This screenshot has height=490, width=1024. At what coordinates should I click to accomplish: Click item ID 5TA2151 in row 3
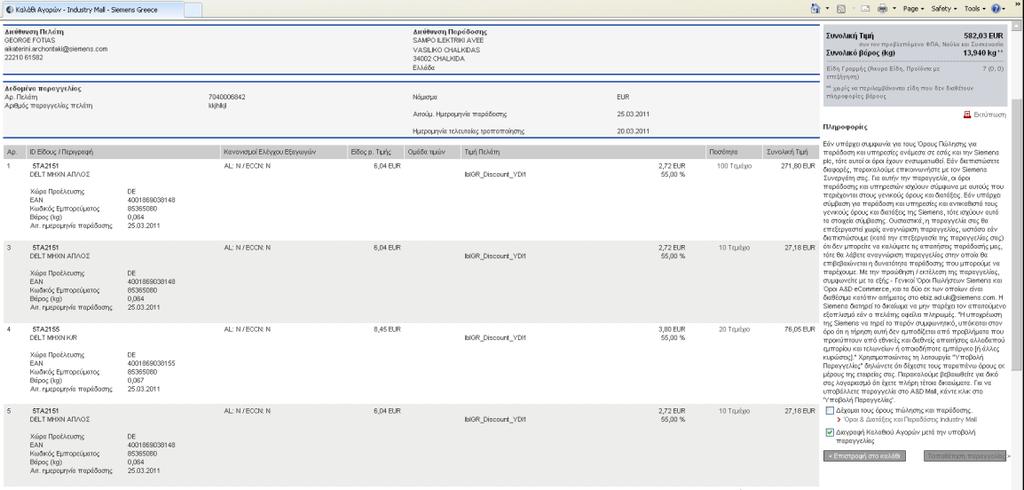pyautogui.click(x=44, y=248)
